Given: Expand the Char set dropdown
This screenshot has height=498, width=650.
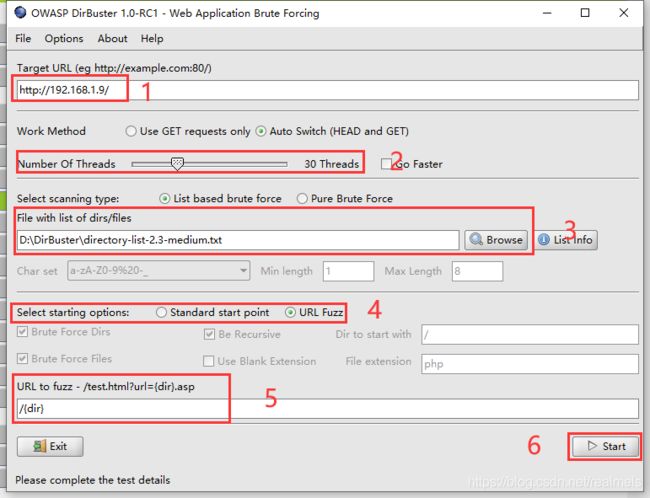Looking at the screenshot, I should click(x=159, y=271).
